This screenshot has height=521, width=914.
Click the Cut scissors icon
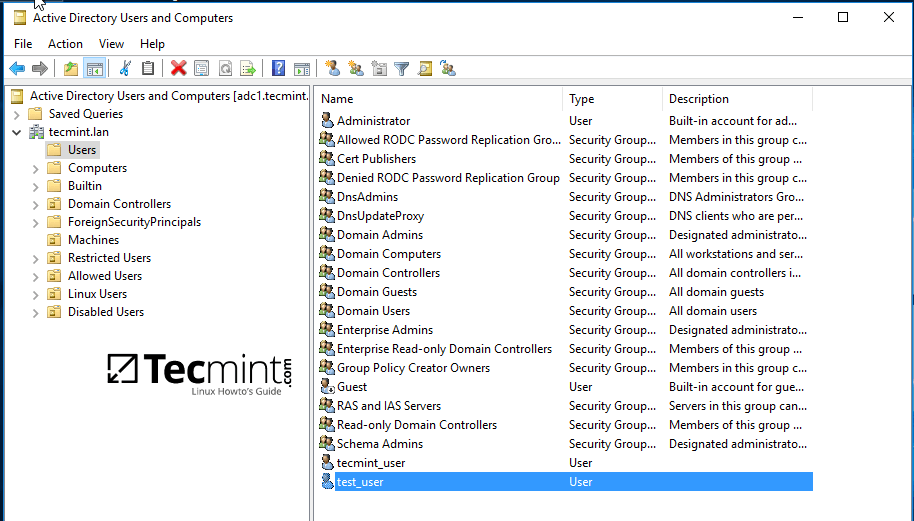[125, 69]
